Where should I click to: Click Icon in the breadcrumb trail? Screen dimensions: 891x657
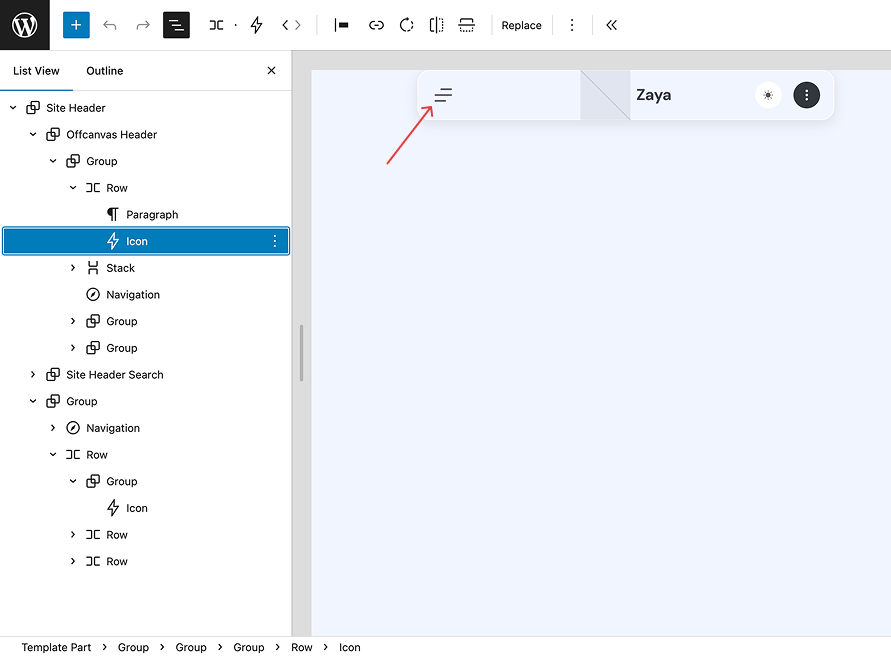tap(349, 647)
